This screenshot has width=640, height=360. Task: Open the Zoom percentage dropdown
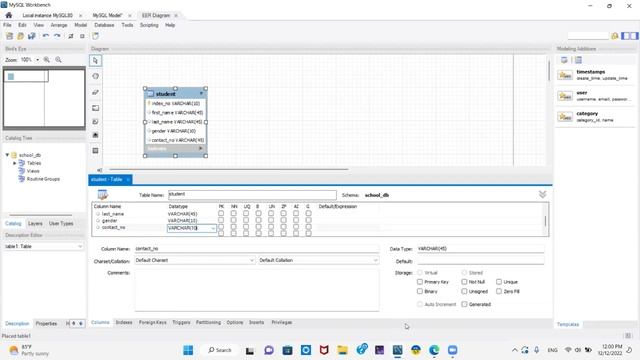38,60
